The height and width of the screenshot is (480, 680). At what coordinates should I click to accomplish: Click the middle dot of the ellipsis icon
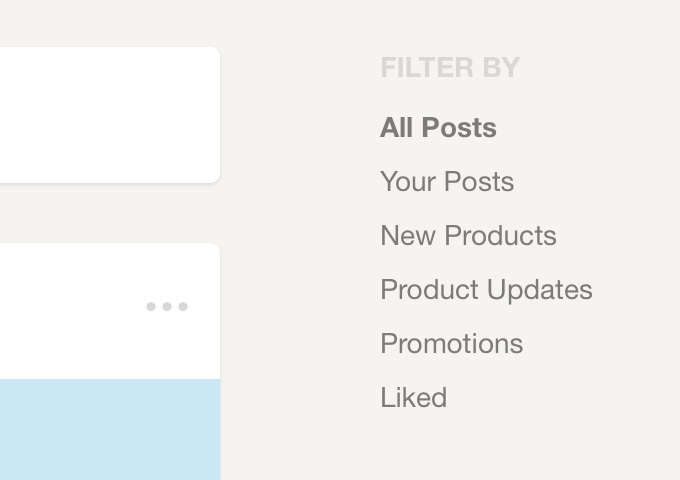167,307
